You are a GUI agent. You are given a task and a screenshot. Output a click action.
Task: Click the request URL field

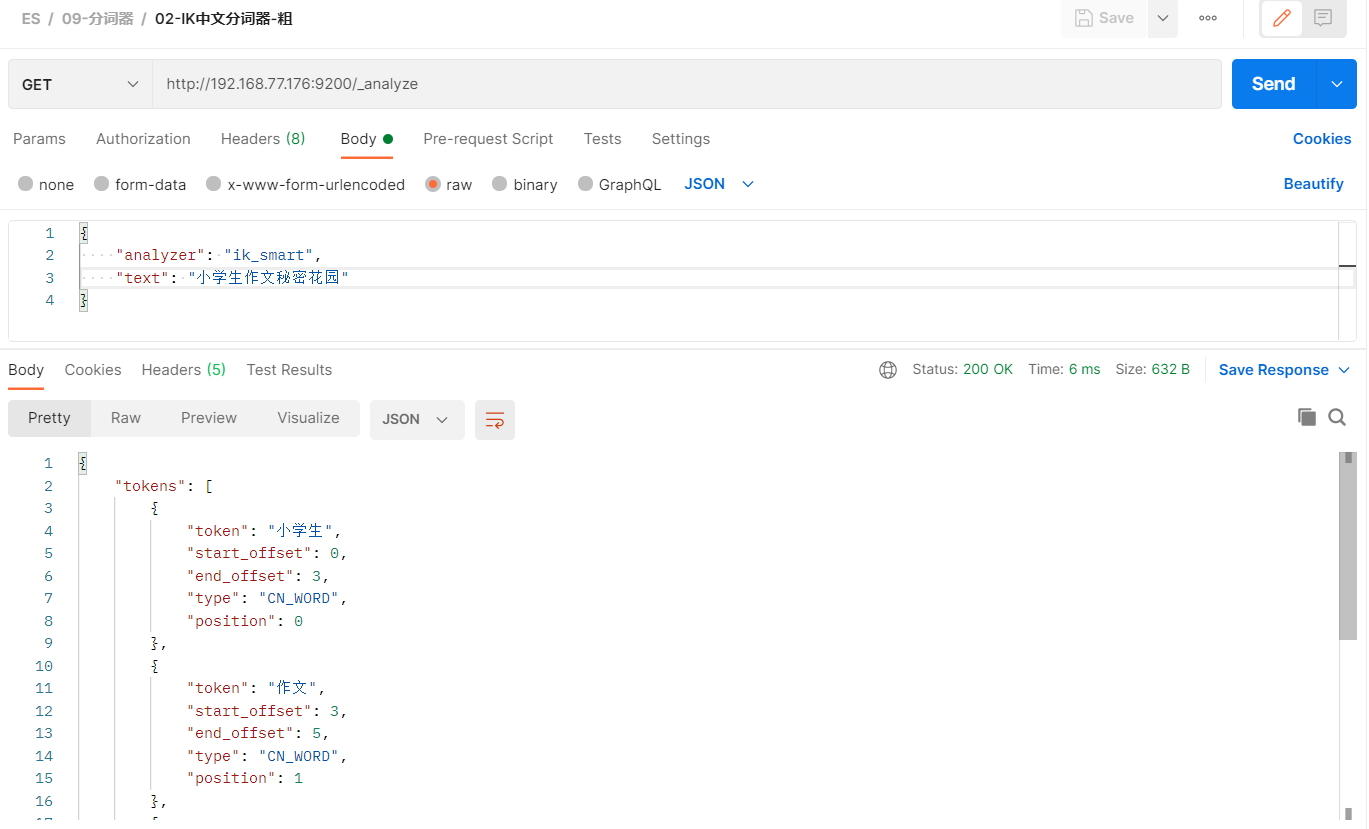686,84
